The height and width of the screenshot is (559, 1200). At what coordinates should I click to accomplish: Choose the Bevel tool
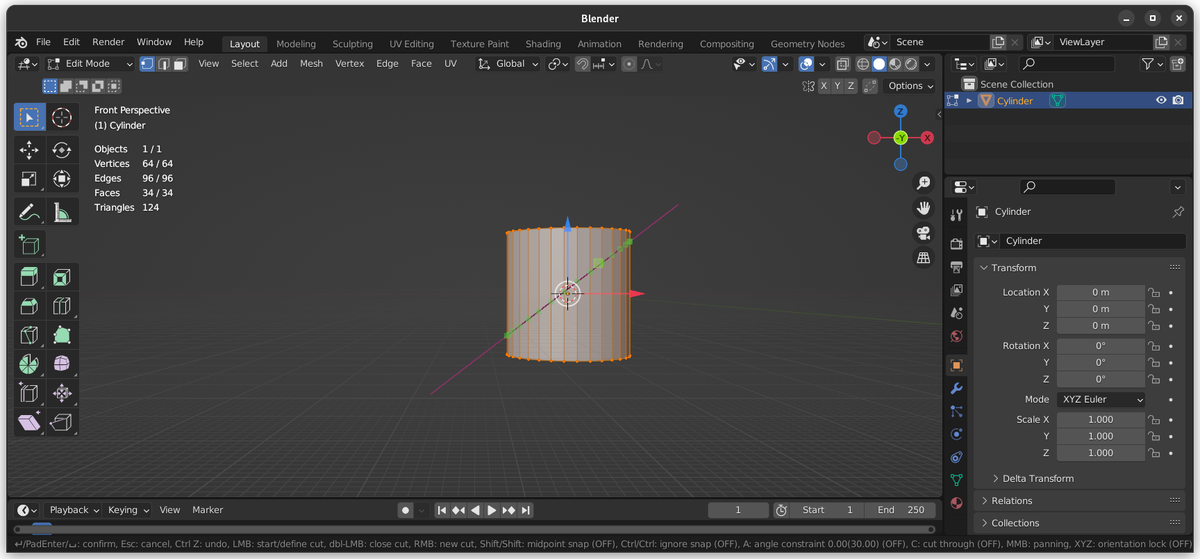tap(29, 306)
